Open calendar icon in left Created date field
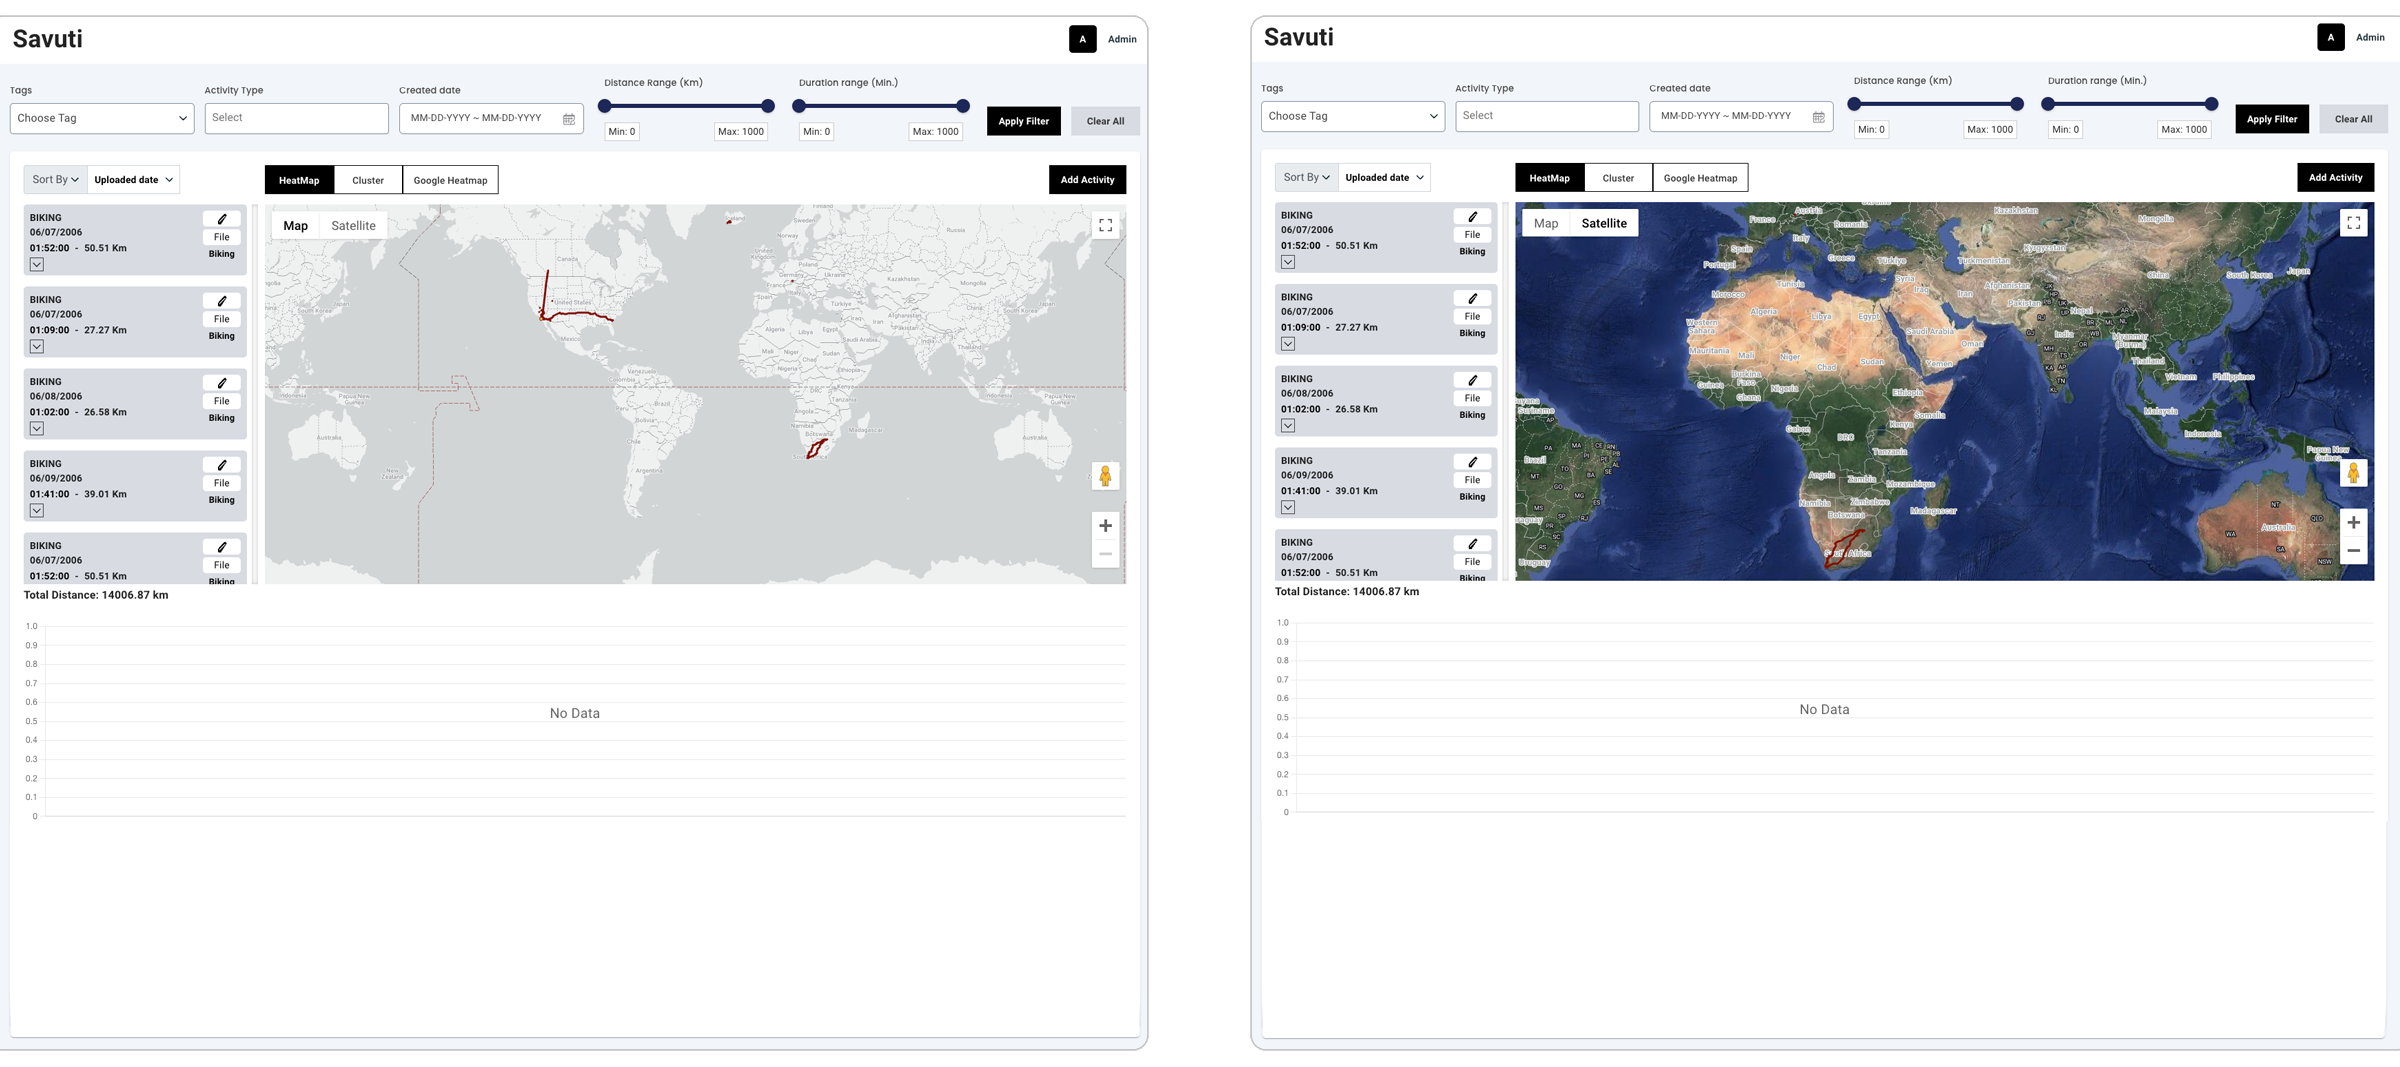 coord(569,119)
